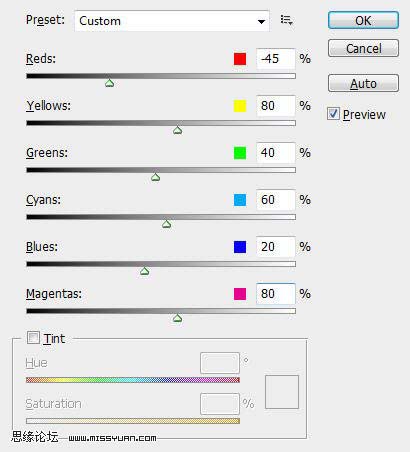Image resolution: width=410 pixels, height=452 pixels.
Task: Disable the Preview checkbox
Action: pos(333,114)
